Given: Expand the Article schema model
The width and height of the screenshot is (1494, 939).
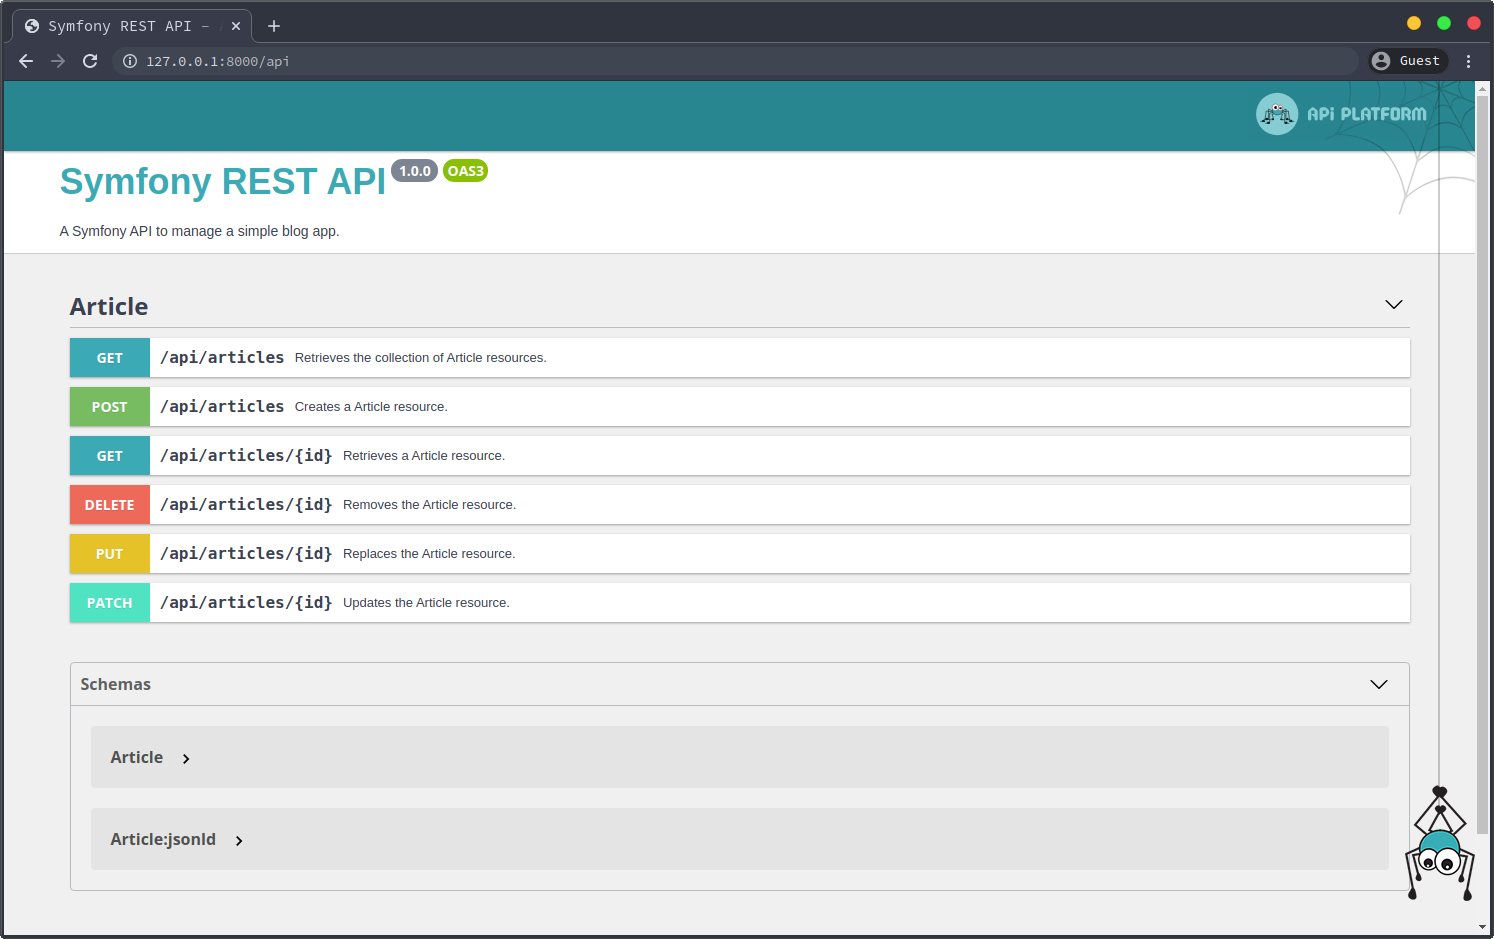Looking at the screenshot, I should [186, 758].
